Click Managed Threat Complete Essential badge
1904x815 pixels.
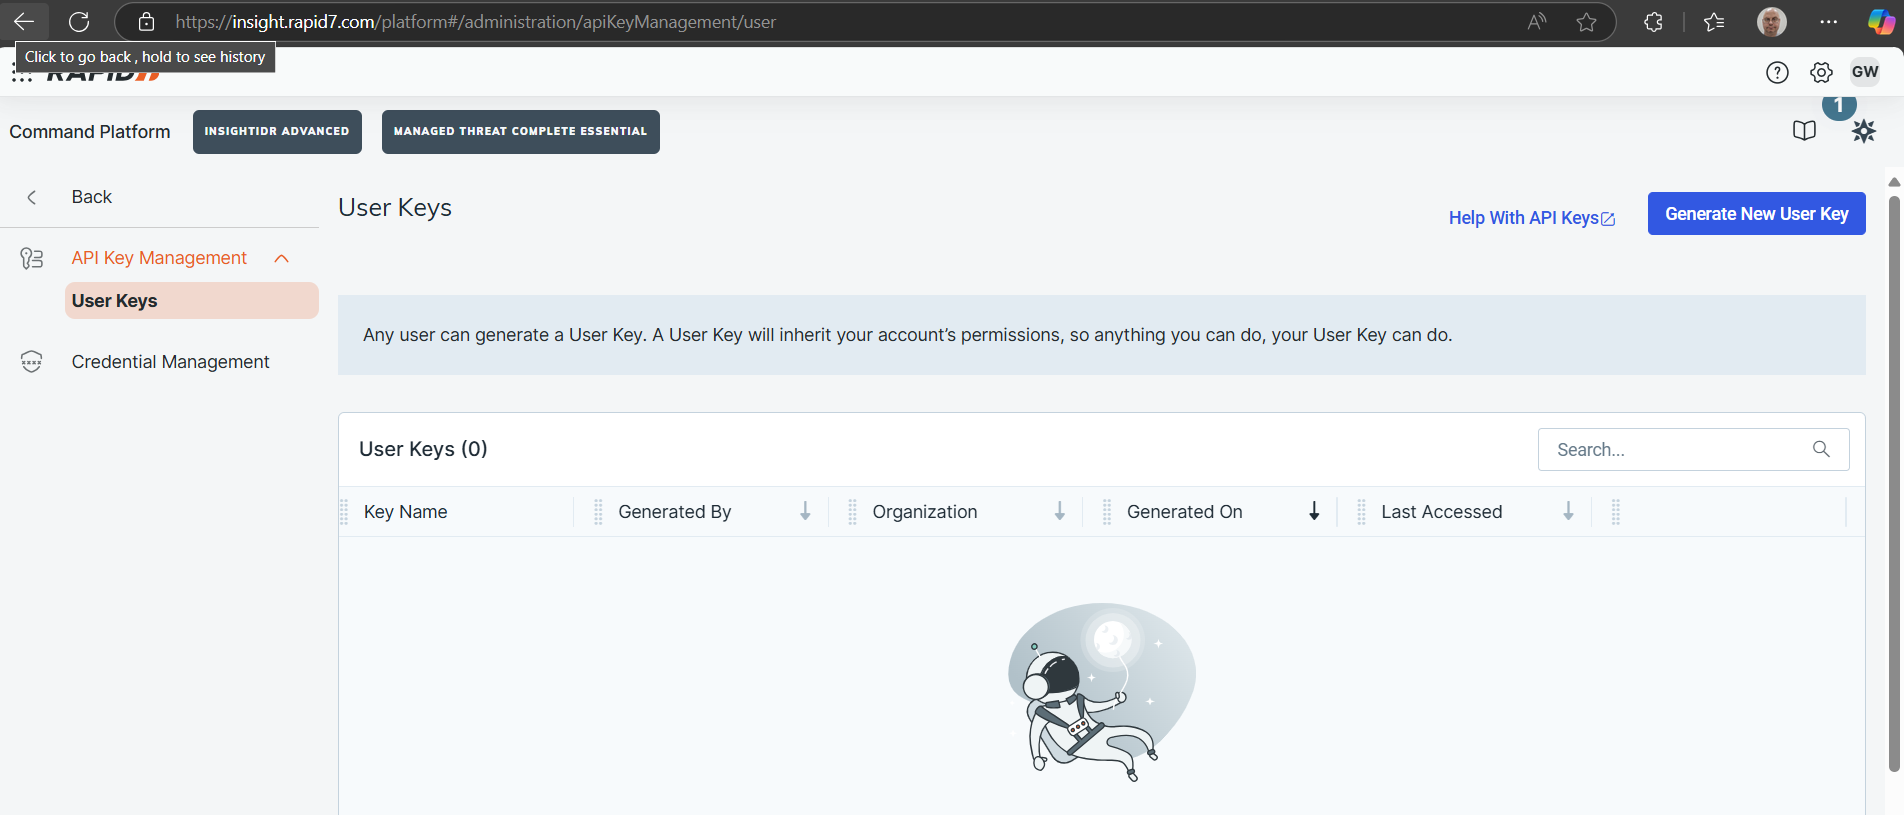(521, 132)
